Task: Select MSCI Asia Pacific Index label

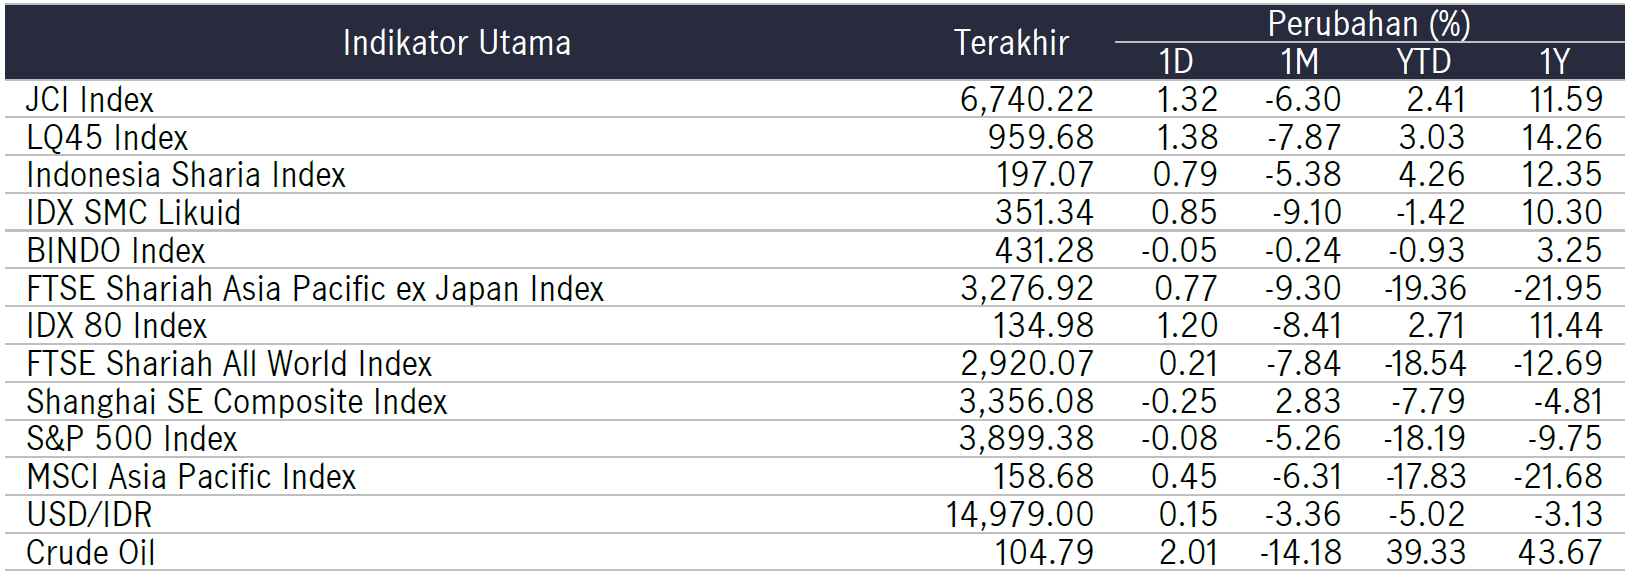Action: pos(191,477)
